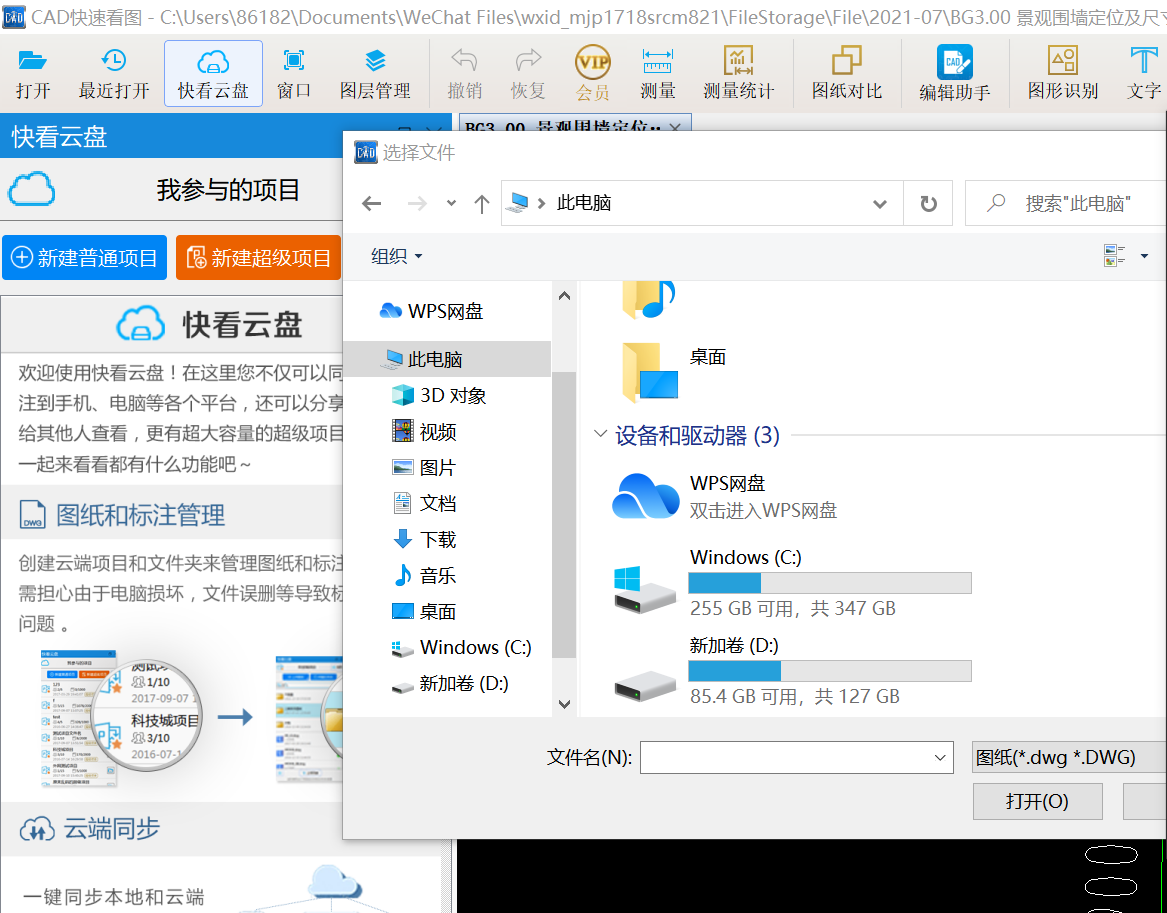This screenshot has height=913, width=1167.
Task: Select 桌面 in navigation tree
Action: coord(423,612)
